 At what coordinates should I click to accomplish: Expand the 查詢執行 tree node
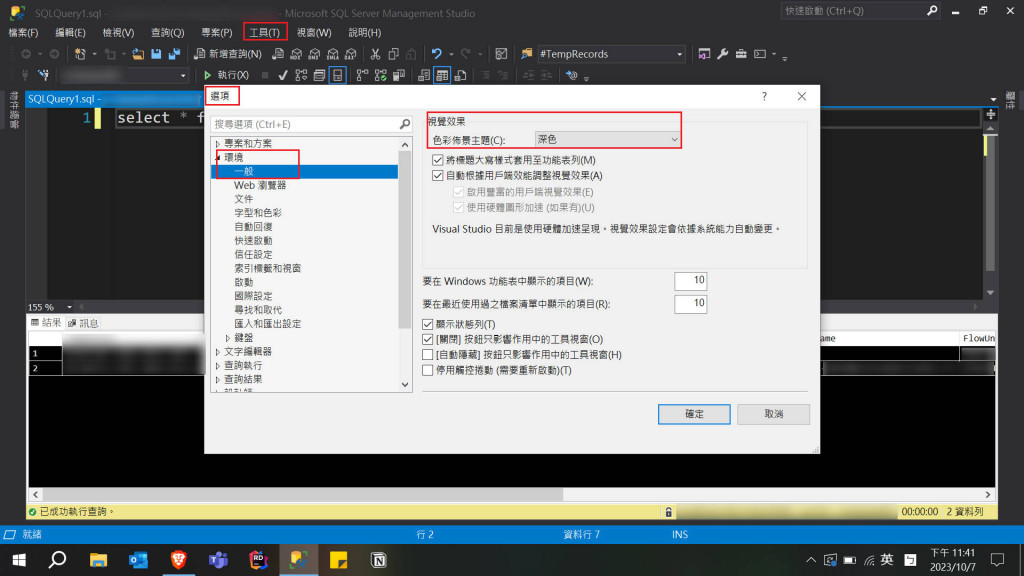pos(218,366)
